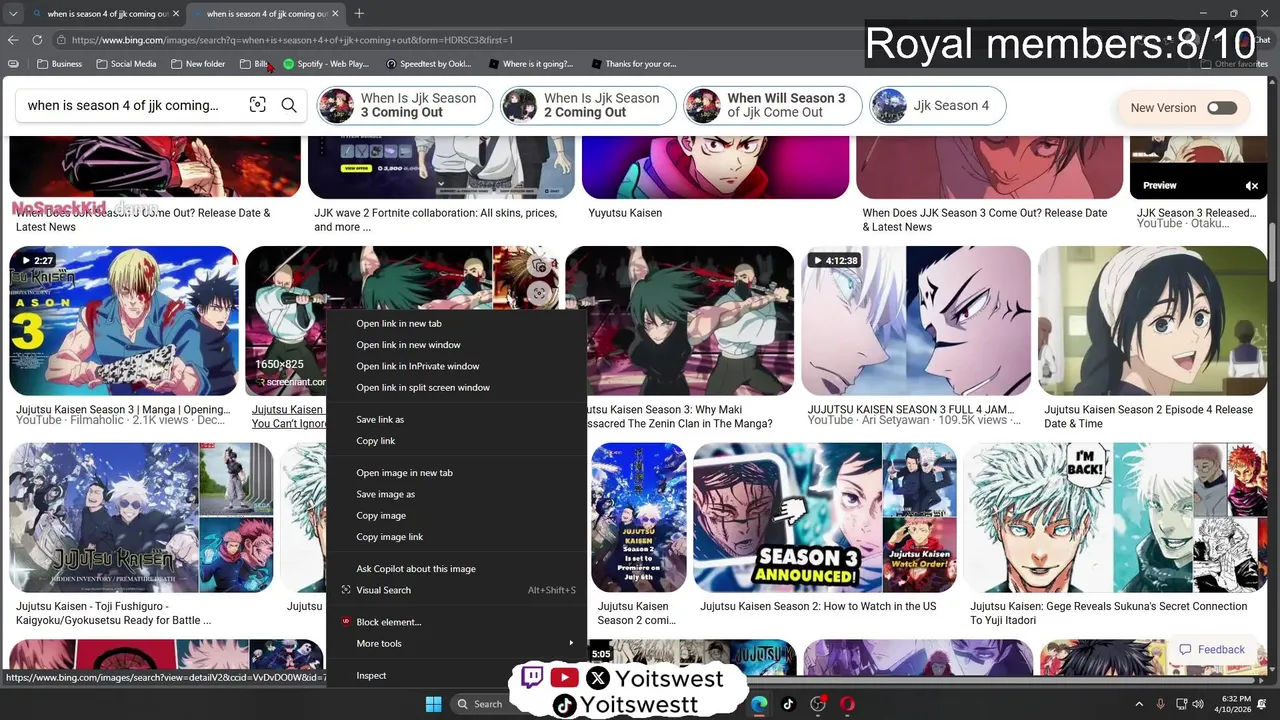Click the 'When Is Jjk Season 3 Coming Out' chip
The width and height of the screenshot is (1280, 720).
405,105
